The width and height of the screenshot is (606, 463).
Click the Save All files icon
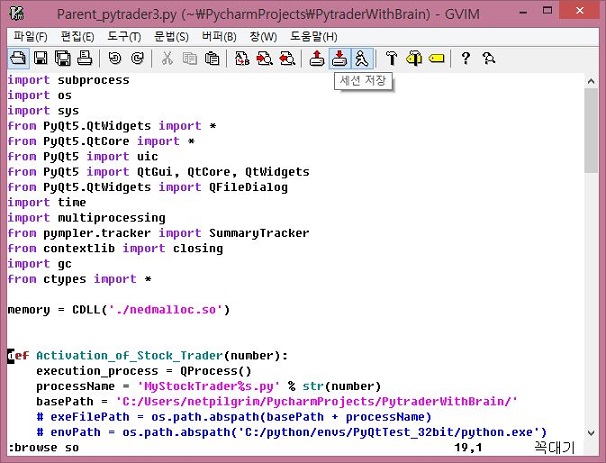point(63,58)
